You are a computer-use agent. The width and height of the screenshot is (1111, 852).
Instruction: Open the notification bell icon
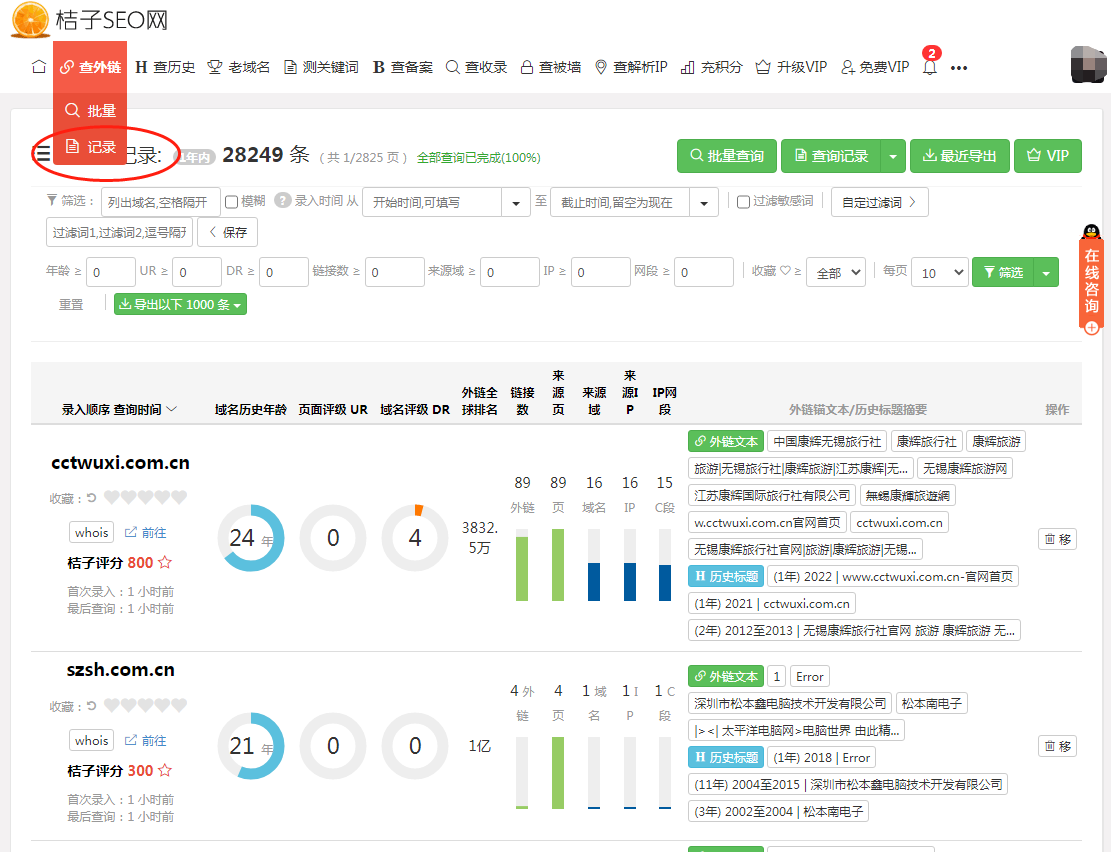[x=930, y=68]
